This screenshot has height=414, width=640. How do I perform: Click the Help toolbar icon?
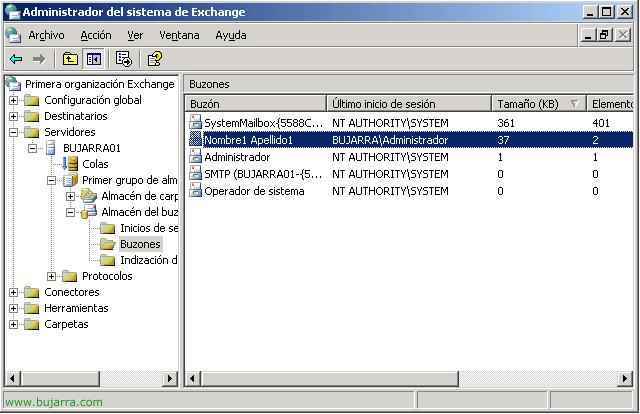(x=155, y=59)
